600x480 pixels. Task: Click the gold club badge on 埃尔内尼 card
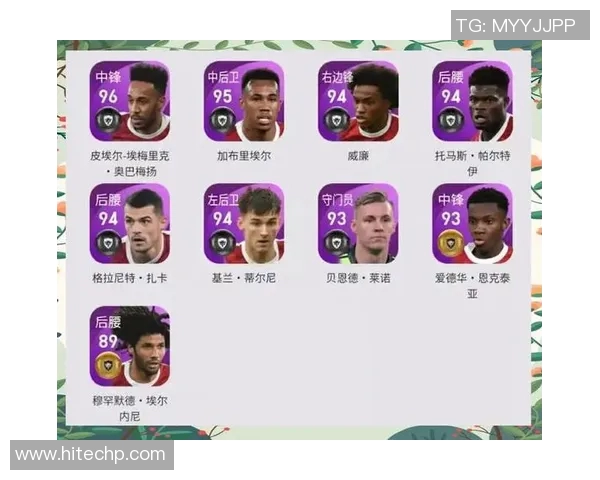(x=108, y=366)
